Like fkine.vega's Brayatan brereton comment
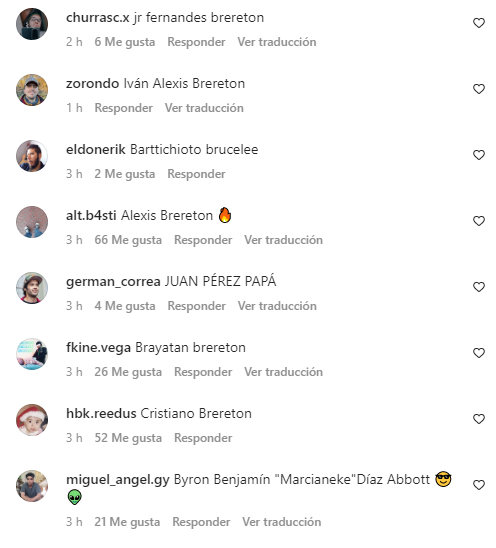This screenshot has width=496, height=548. [x=479, y=353]
